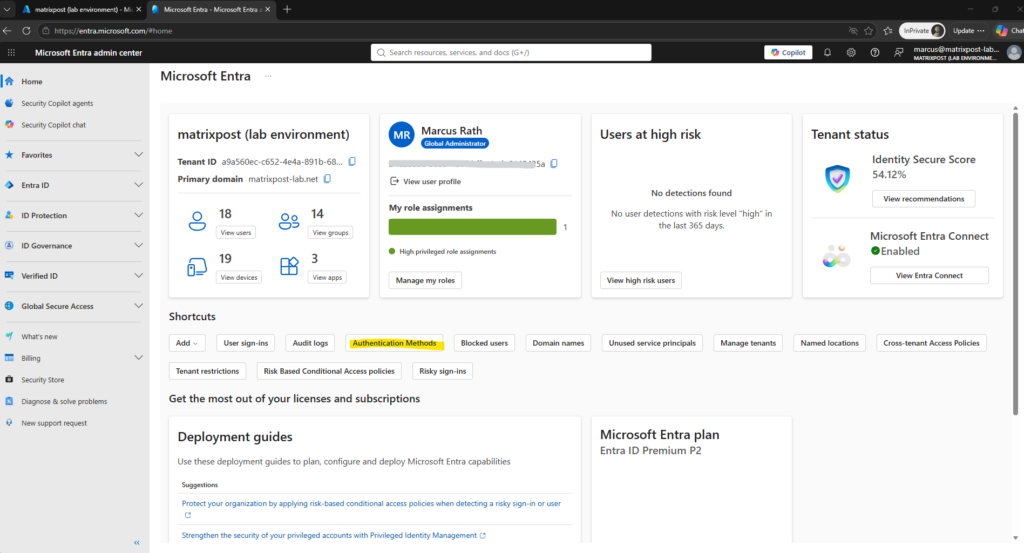Open external link icon for privileged accounts

pyautogui.click(x=483, y=535)
